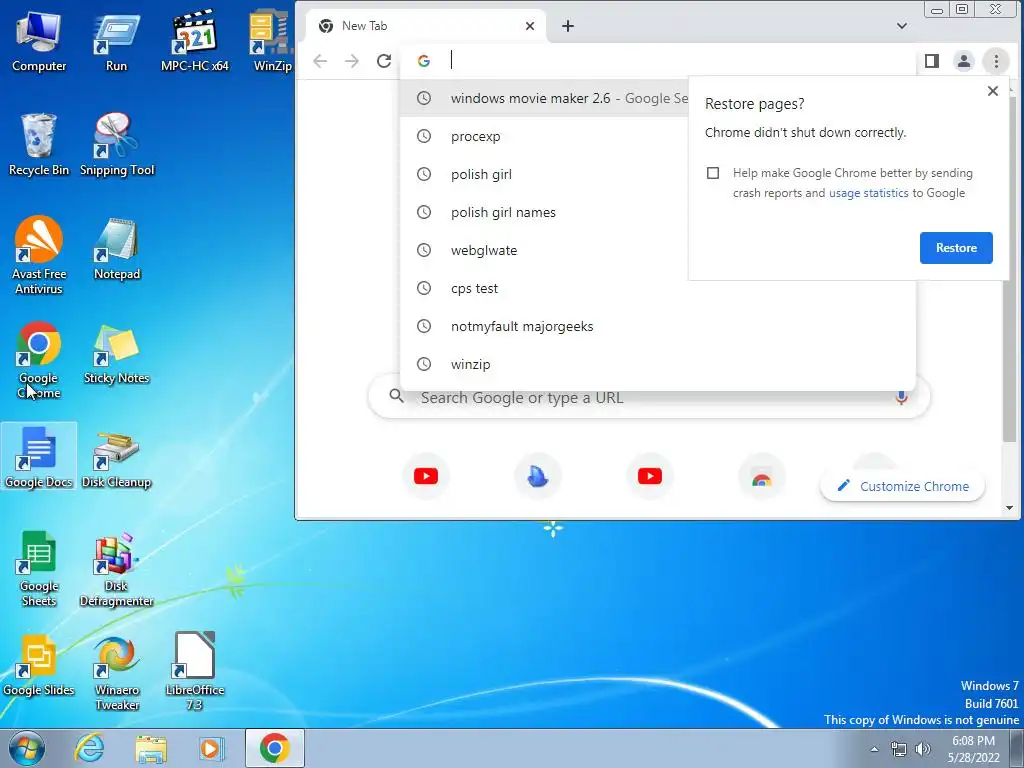Select the Snipping Tool shortcut
The height and width of the screenshot is (768, 1024).
pos(117,144)
